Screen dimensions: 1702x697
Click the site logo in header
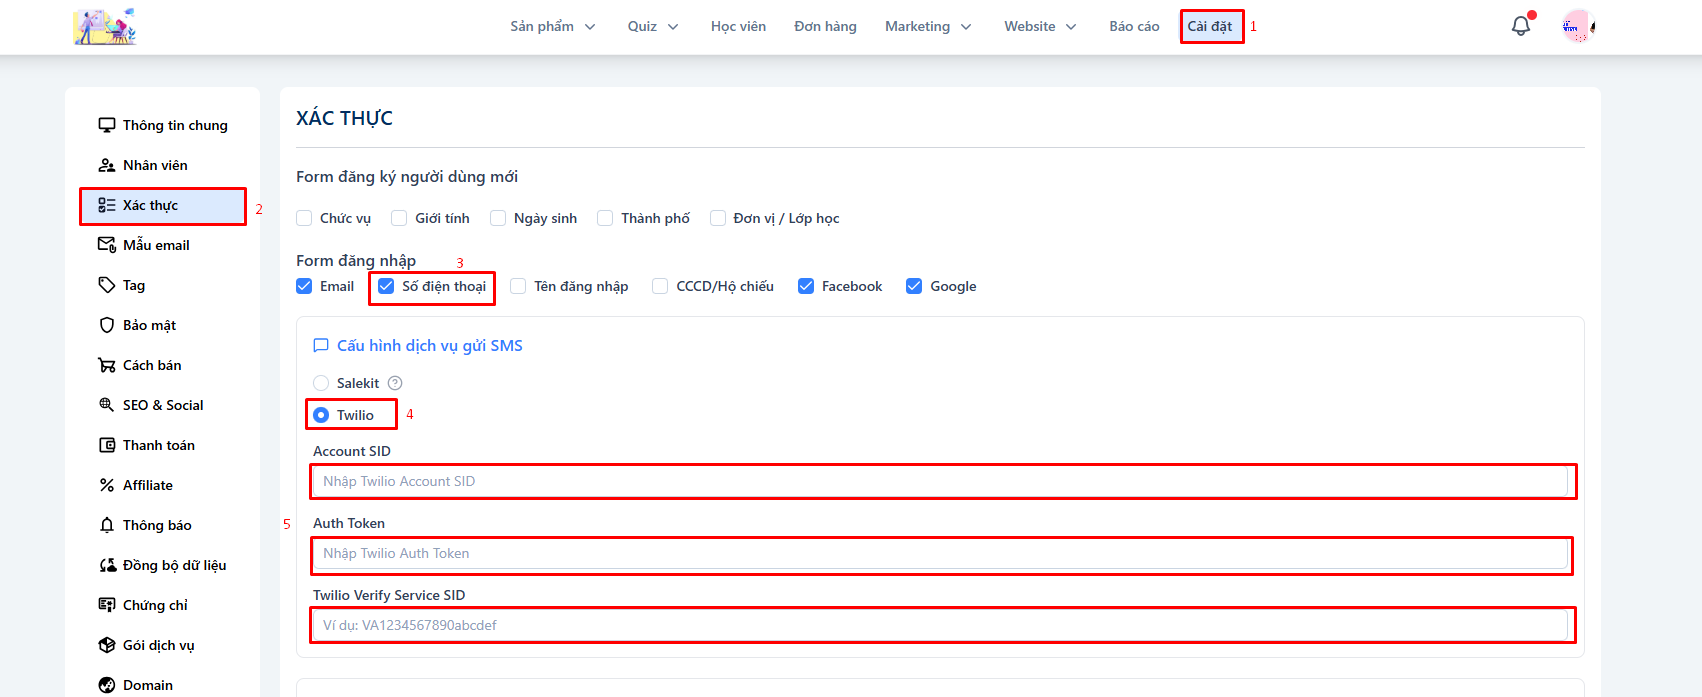(x=104, y=27)
